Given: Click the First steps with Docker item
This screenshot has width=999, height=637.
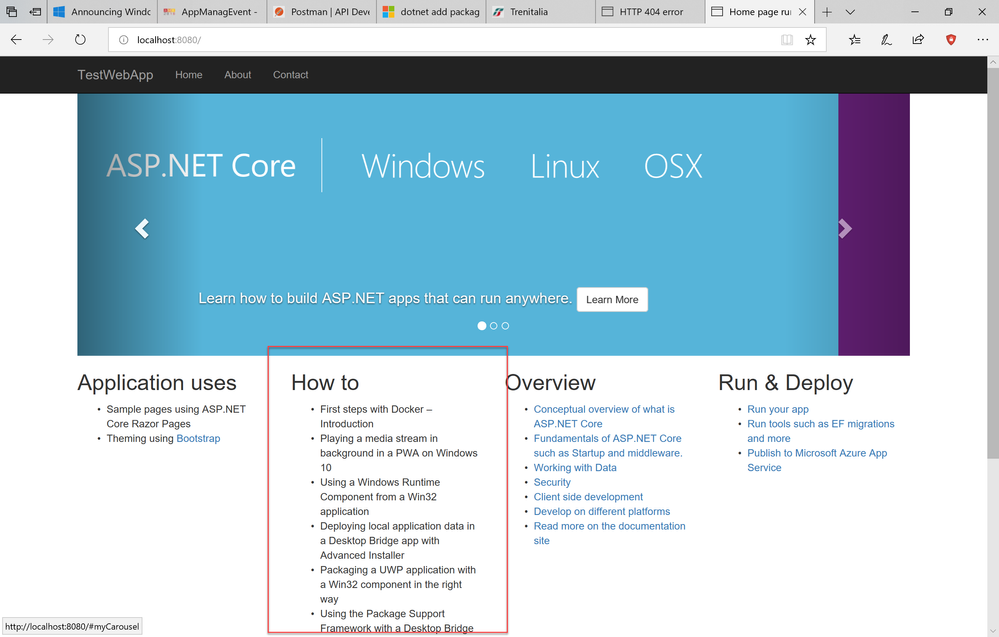Looking at the screenshot, I should coord(376,417).
